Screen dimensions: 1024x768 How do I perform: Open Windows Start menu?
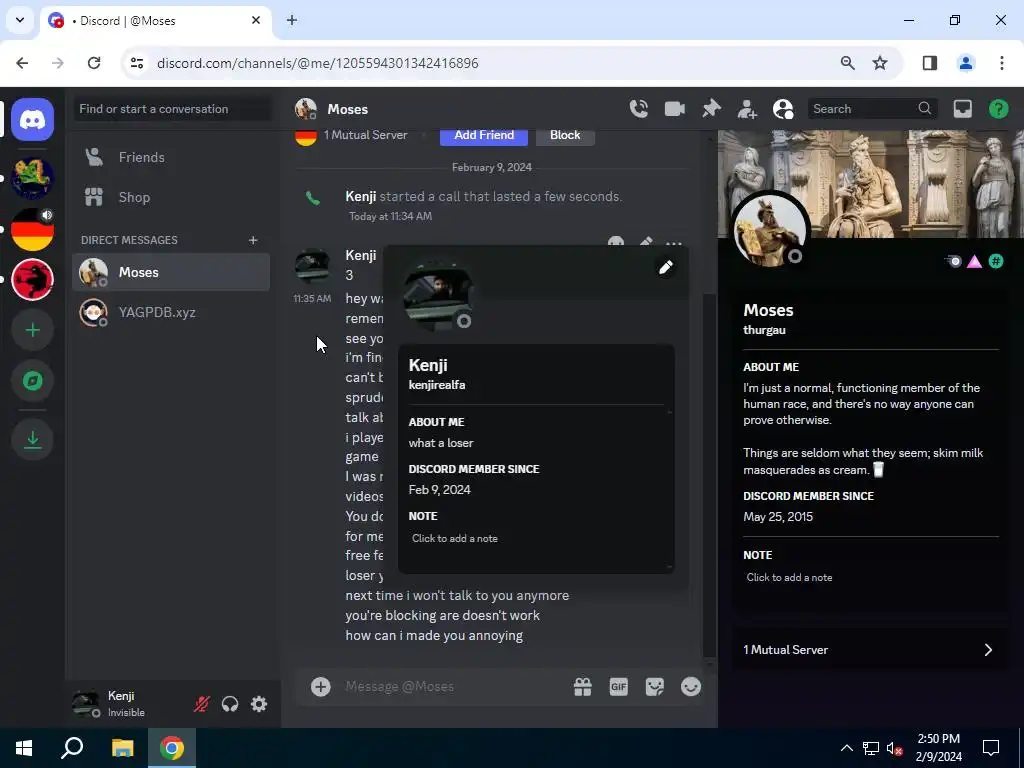pos(24,748)
